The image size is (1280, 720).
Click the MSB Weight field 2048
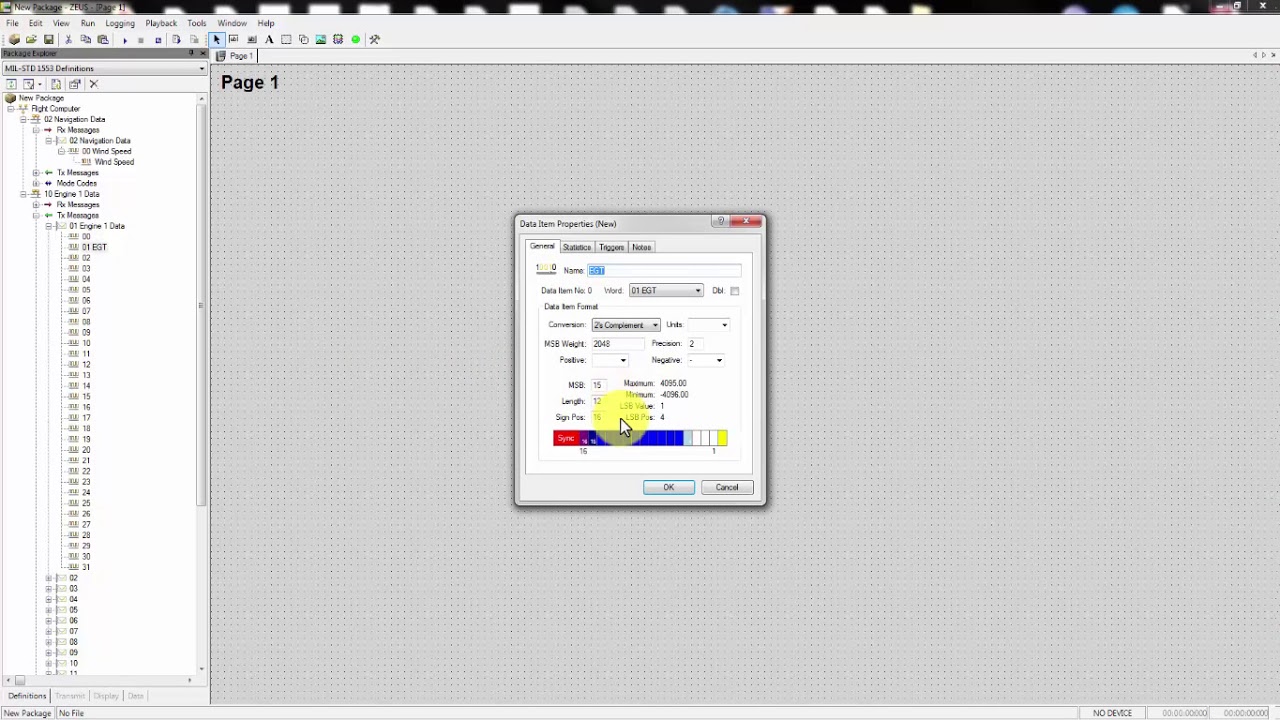(616, 344)
